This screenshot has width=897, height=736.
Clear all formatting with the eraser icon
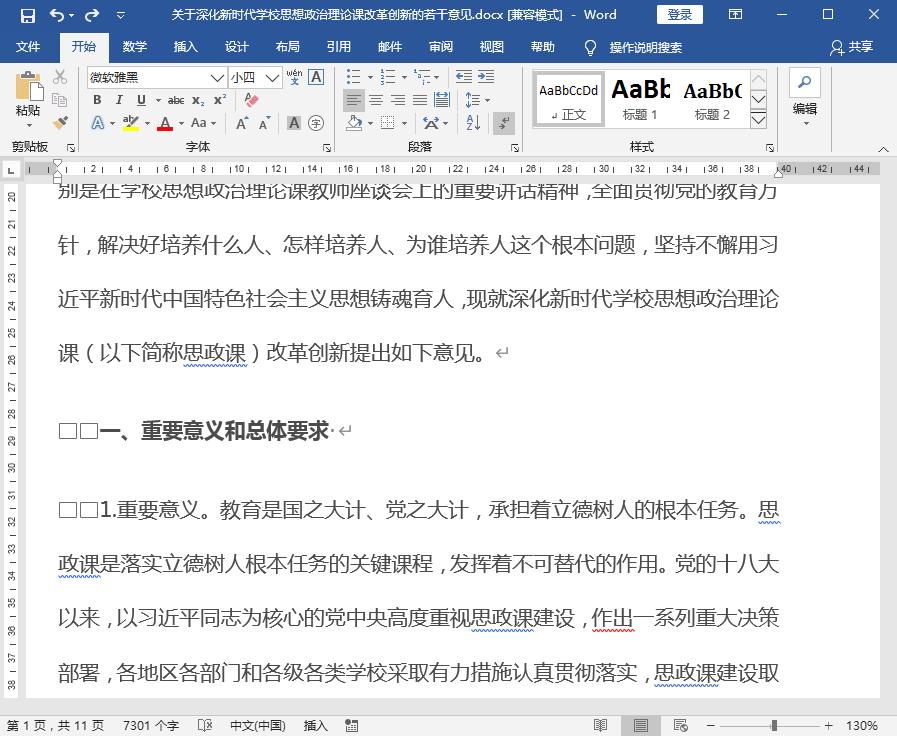[249, 98]
